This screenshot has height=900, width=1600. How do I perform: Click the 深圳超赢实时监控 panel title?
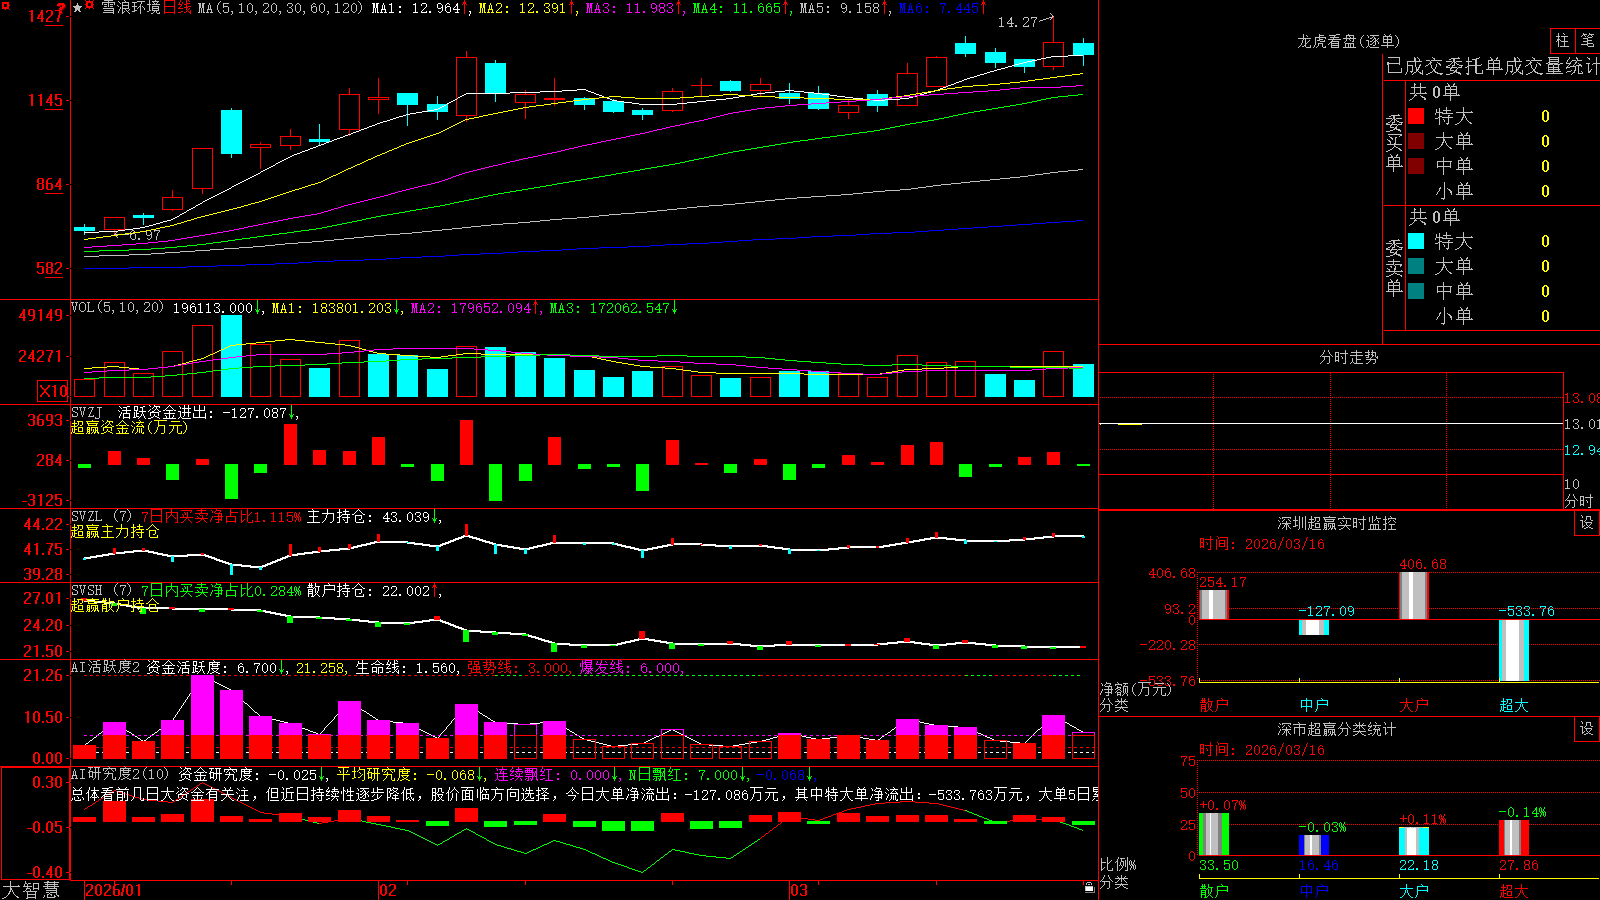pyautogui.click(x=1337, y=523)
